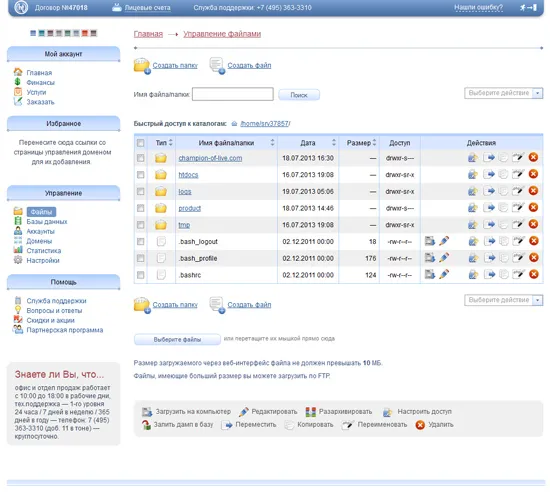The height and width of the screenshot is (496, 550).
Task: Delete the tmp folder
Action: tap(533, 224)
